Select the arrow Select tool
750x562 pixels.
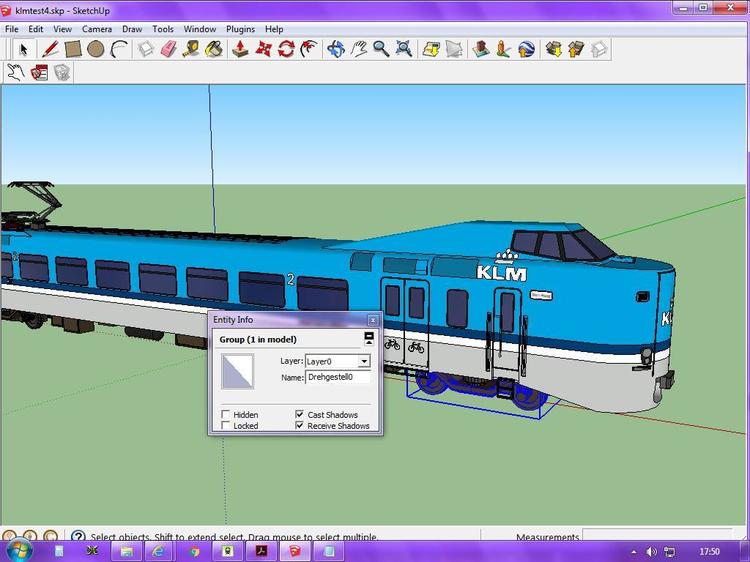23,49
